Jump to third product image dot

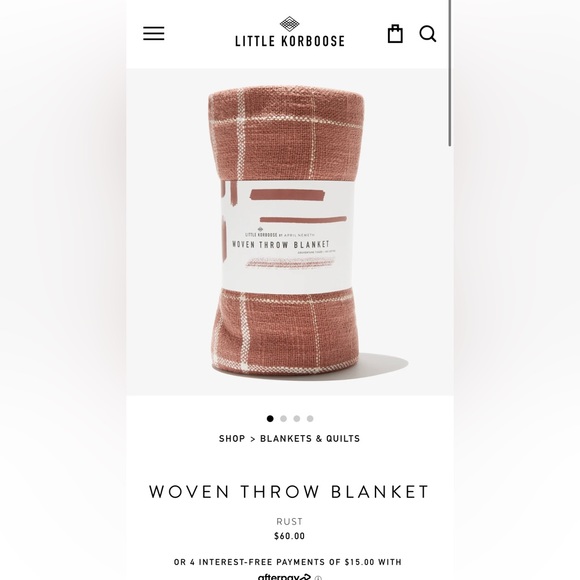297,418
